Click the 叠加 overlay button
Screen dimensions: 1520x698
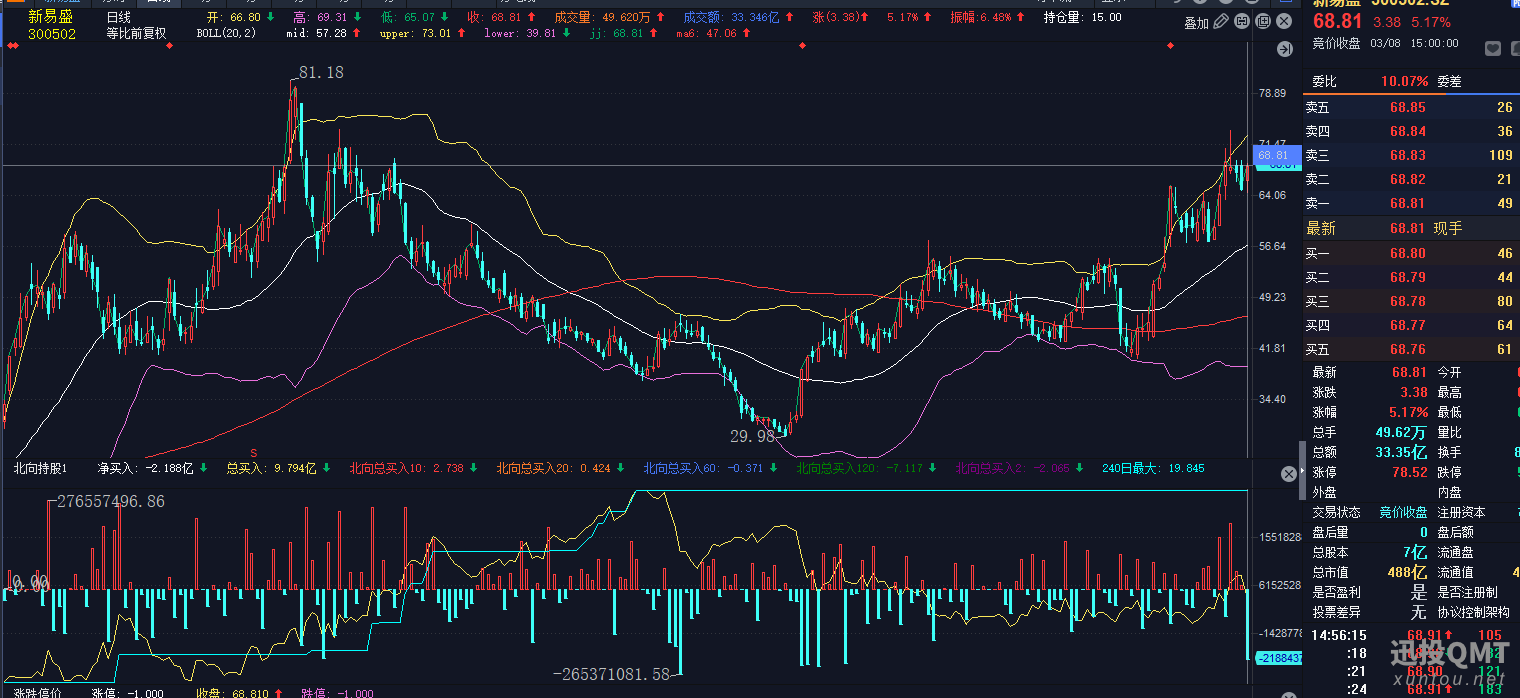pos(1196,23)
